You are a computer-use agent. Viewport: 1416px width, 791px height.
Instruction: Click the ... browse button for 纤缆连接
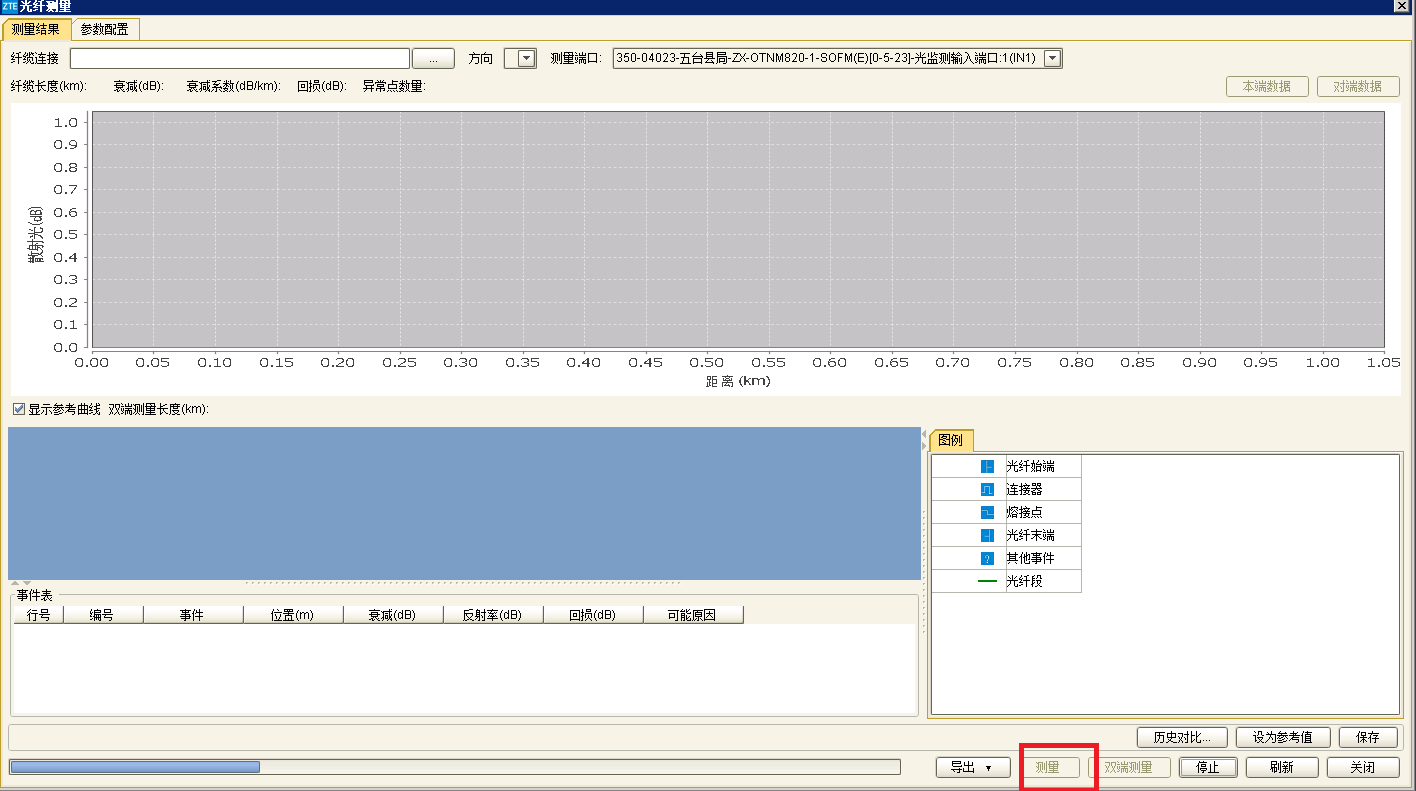tap(434, 59)
